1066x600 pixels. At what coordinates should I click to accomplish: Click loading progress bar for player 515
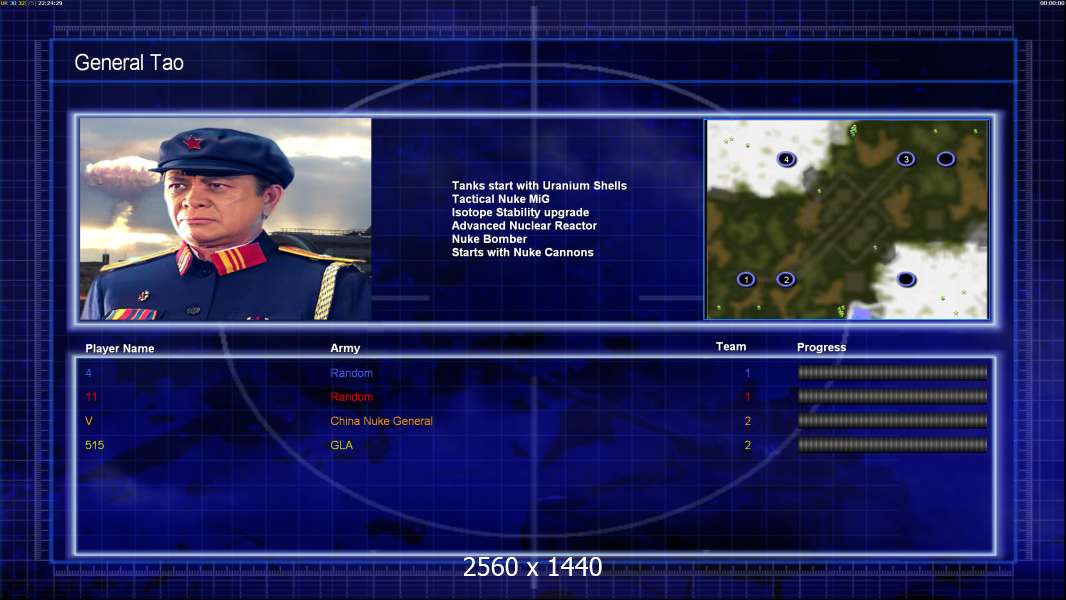coord(892,445)
